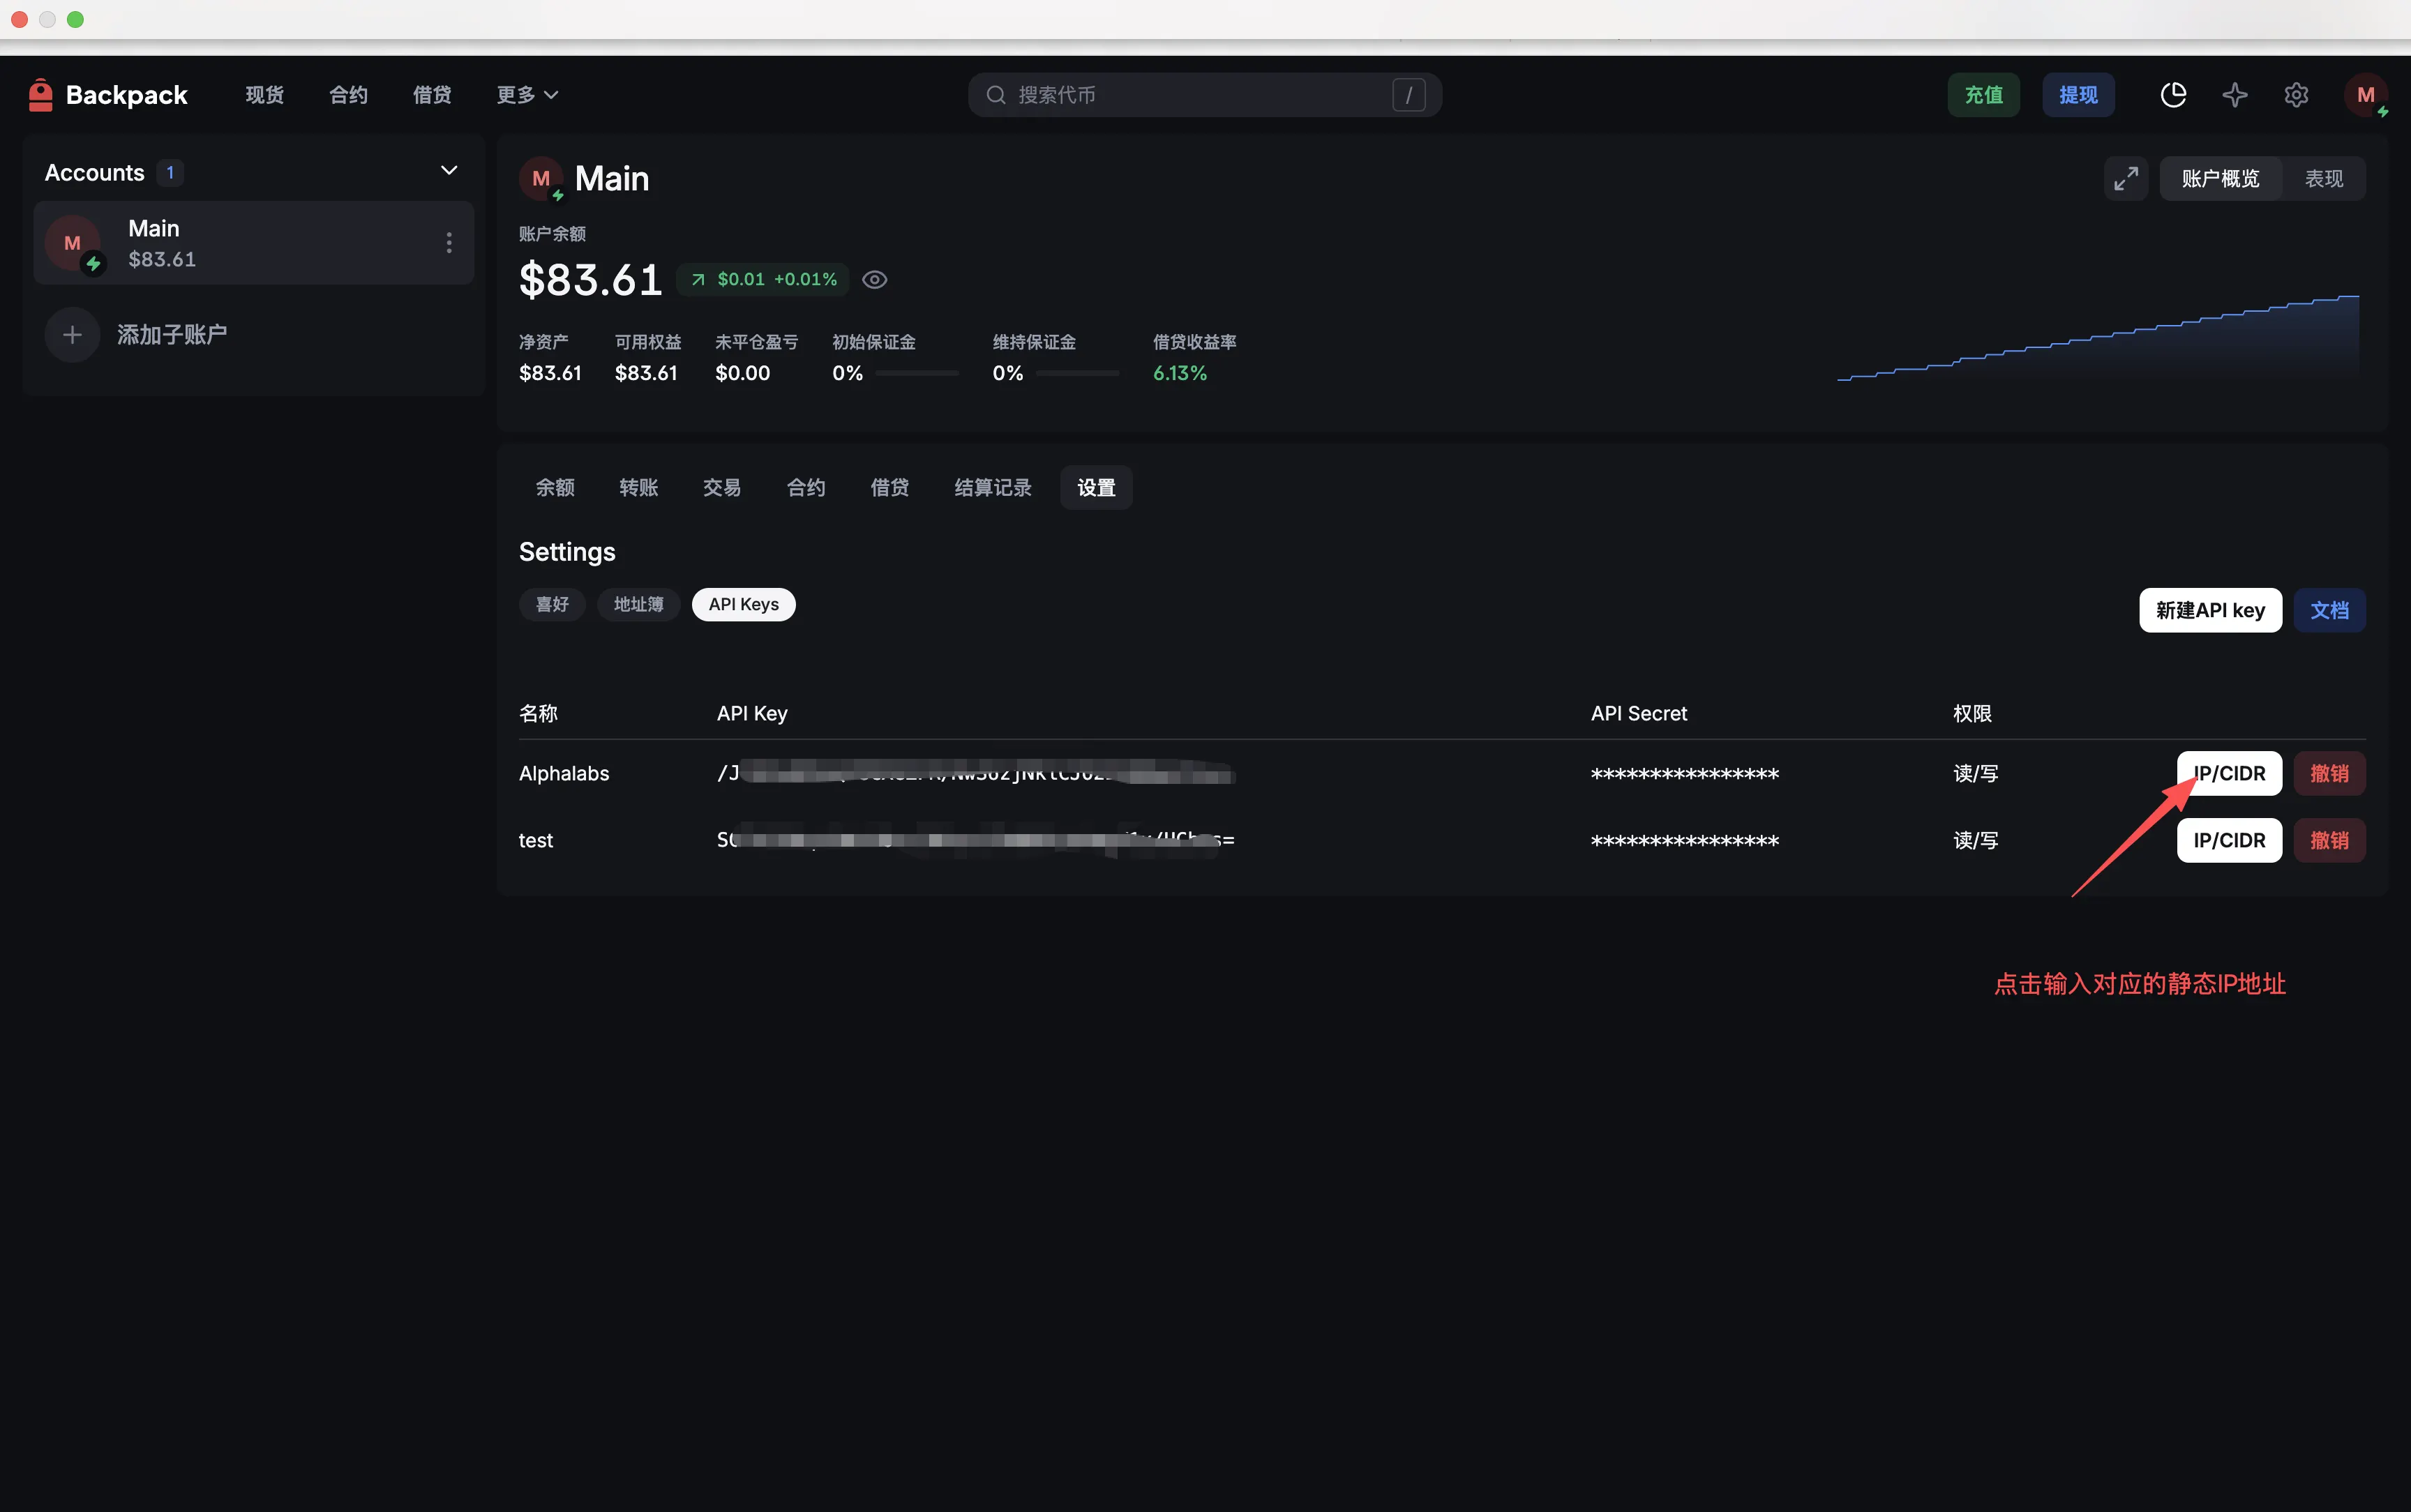Open the 结算记录 tab
This screenshot has height=1512, width=2411.
pos(992,488)
